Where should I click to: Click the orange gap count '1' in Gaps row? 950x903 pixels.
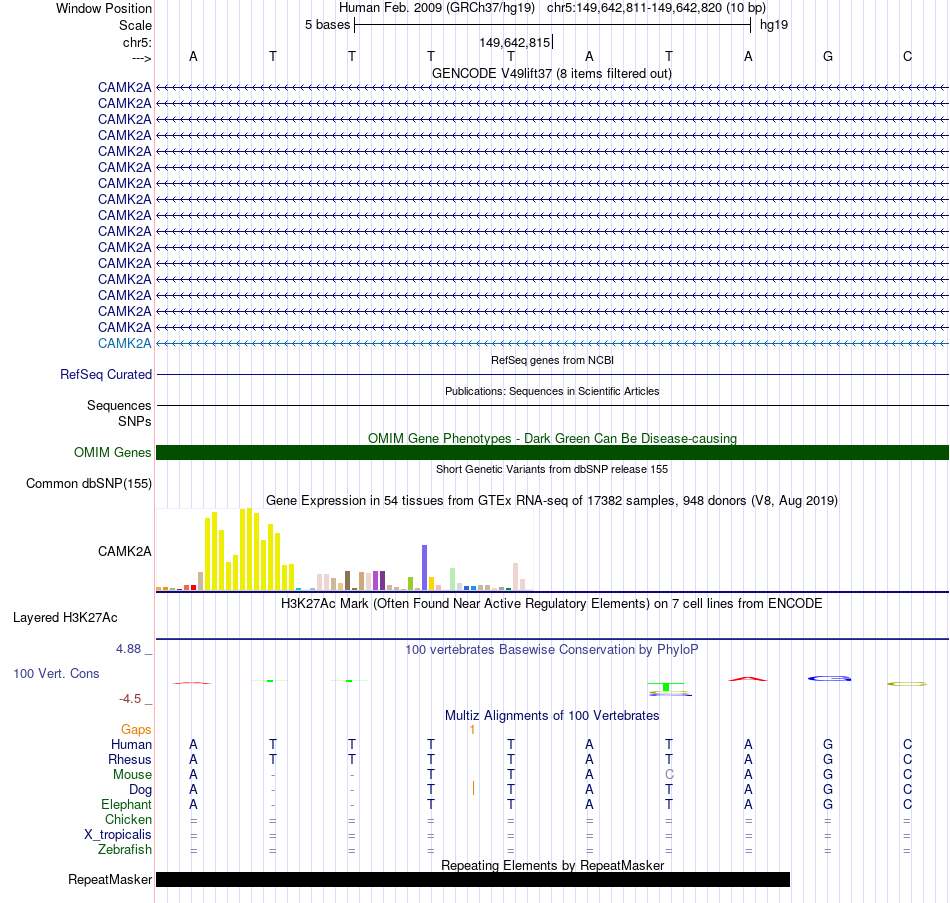473,730
